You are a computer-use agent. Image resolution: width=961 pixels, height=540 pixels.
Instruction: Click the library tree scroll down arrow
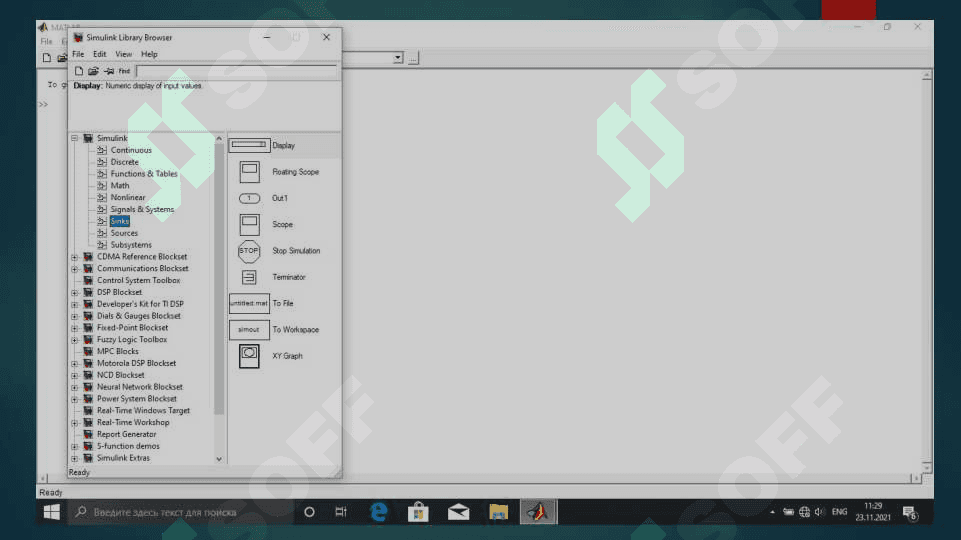[219, 458]
